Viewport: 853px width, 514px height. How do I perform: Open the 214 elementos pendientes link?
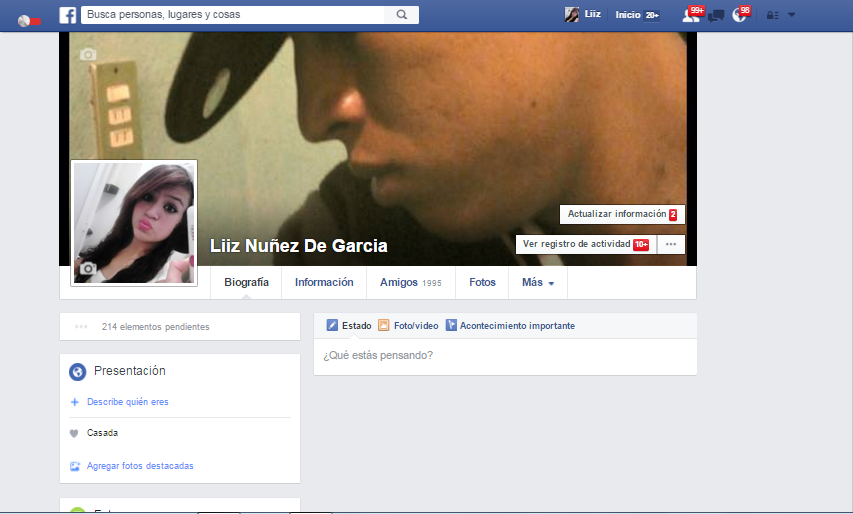point(156,327)
